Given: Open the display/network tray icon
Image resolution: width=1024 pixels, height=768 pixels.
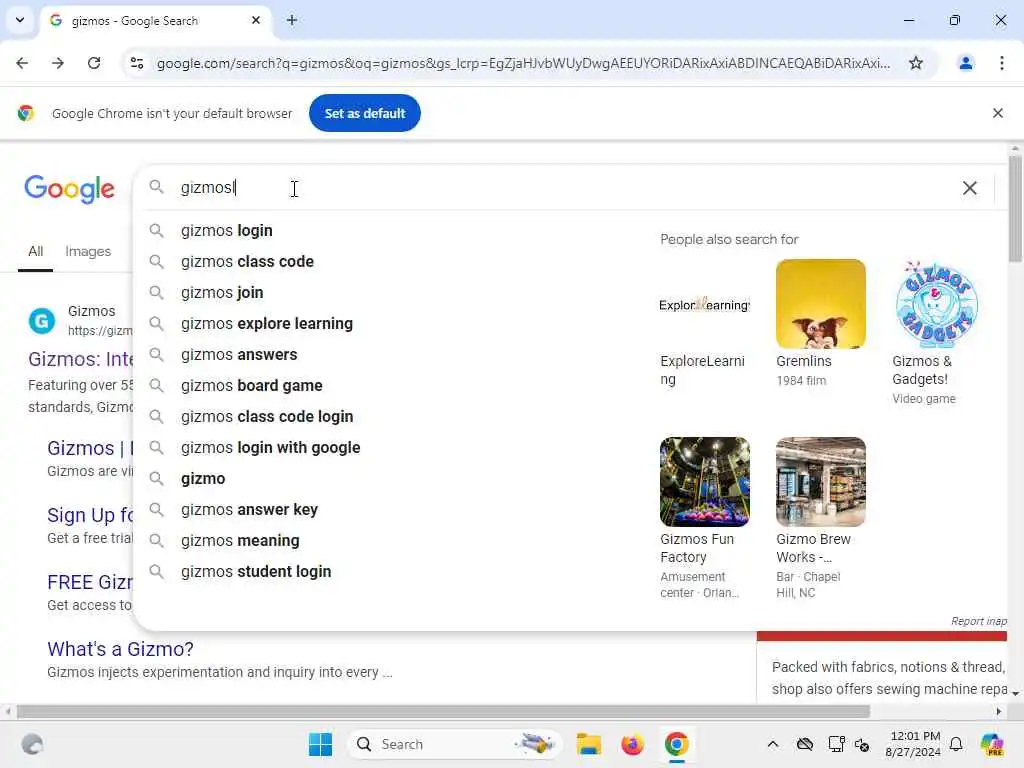Looking at the screenshot, I should (836, 744).
